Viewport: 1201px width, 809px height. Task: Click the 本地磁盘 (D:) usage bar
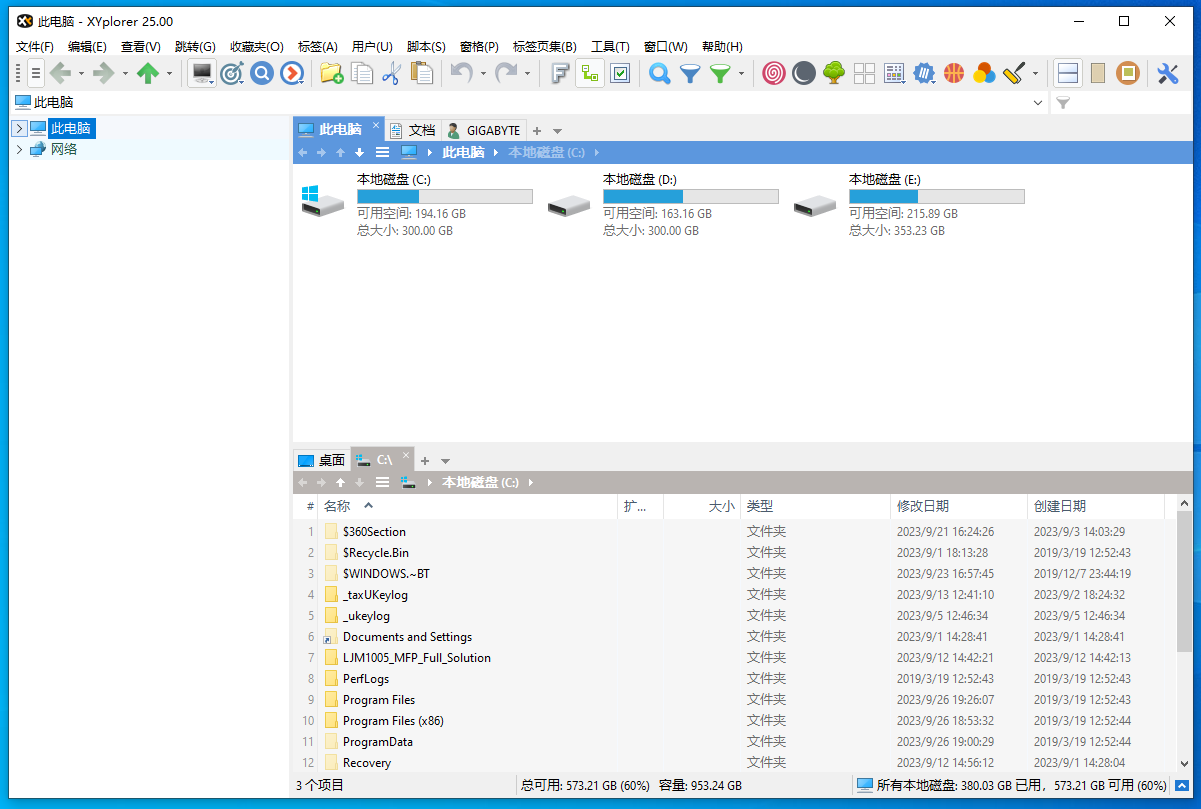(x=690, y=197)
